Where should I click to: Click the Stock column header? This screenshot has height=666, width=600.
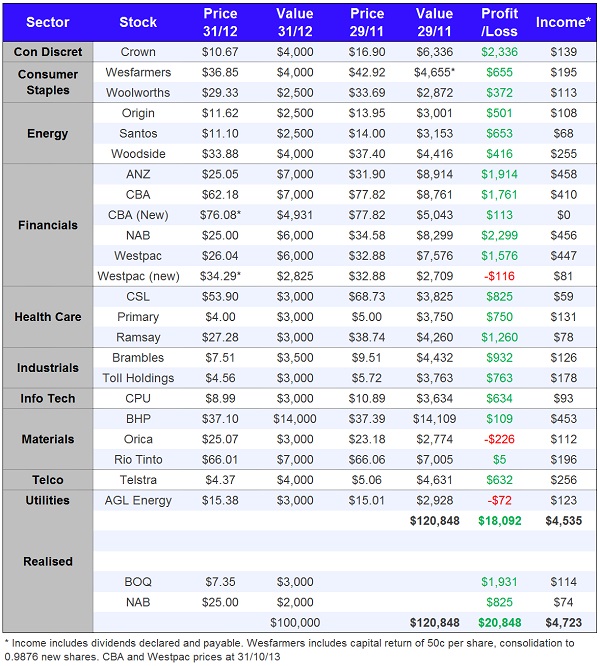tap(138, 22)
